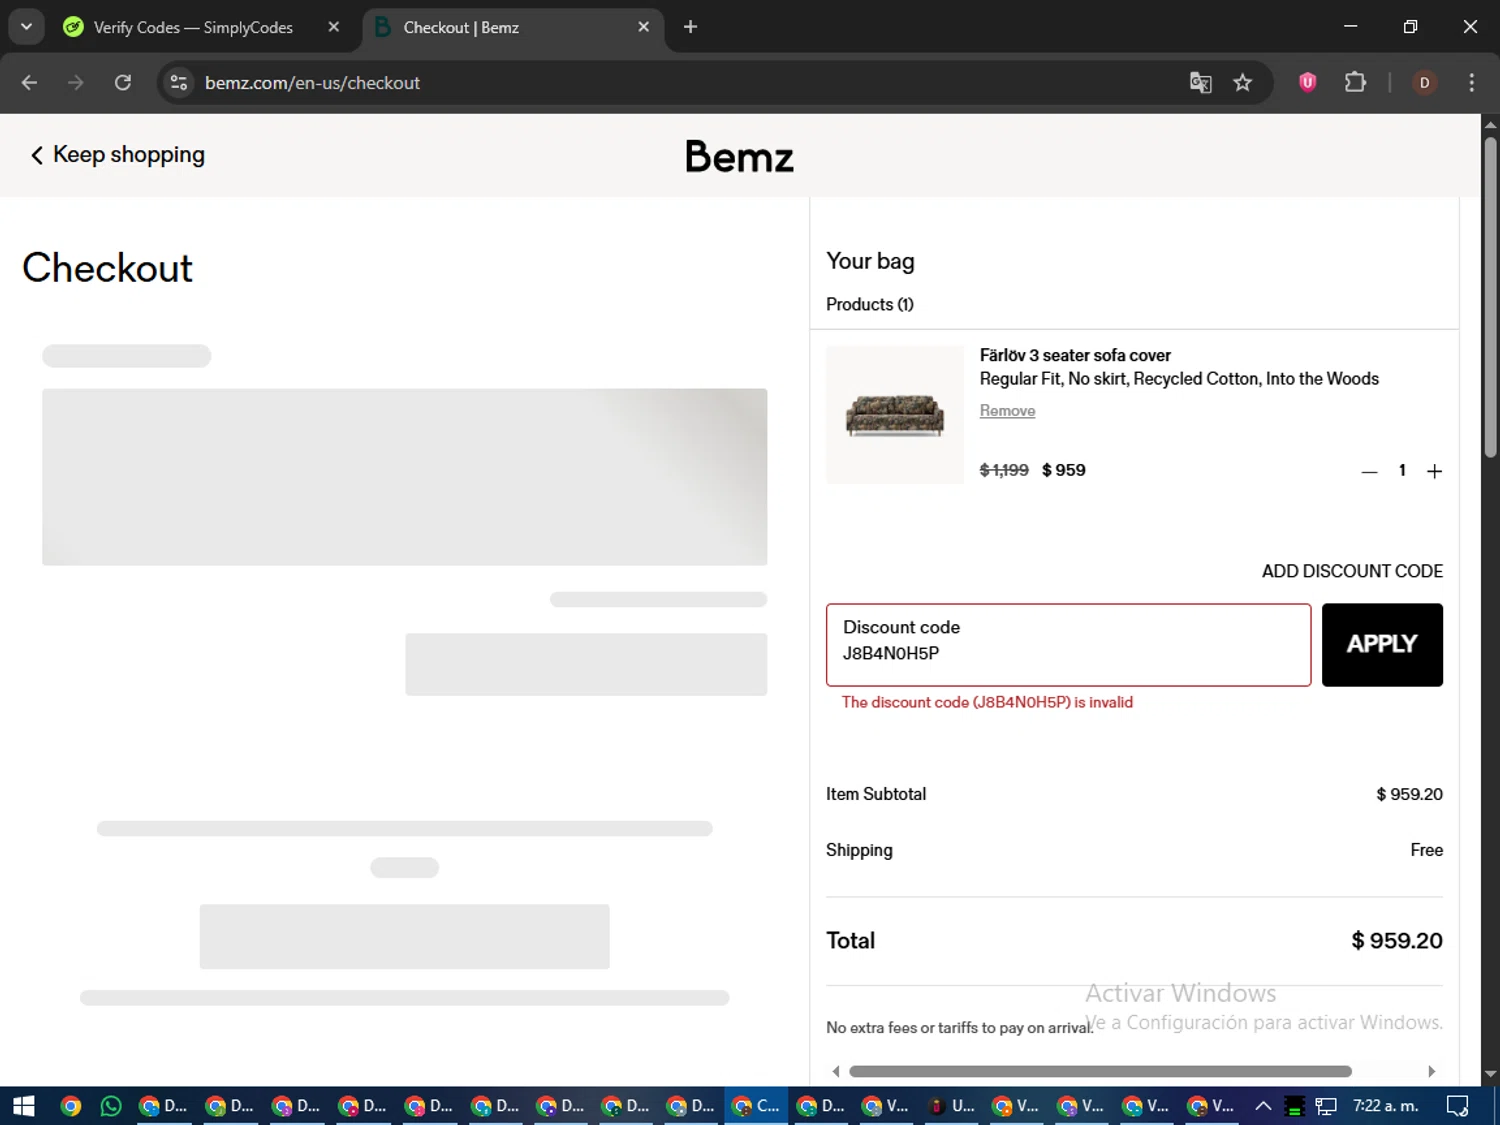Click scroll down arrow of page

coord(1490,1074)
